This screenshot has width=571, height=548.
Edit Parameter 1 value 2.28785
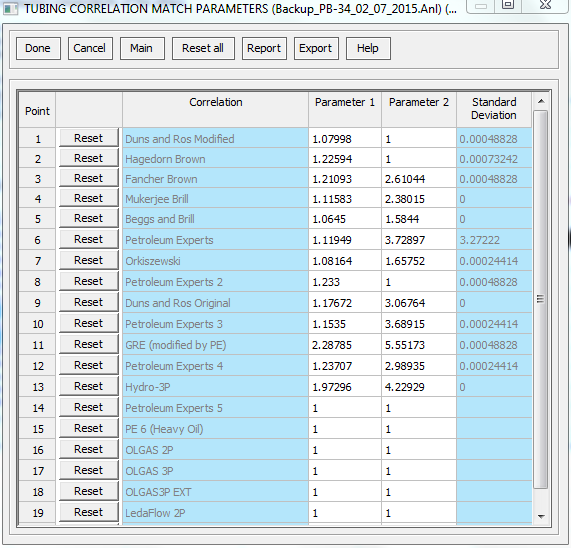[x=345, y=344]
